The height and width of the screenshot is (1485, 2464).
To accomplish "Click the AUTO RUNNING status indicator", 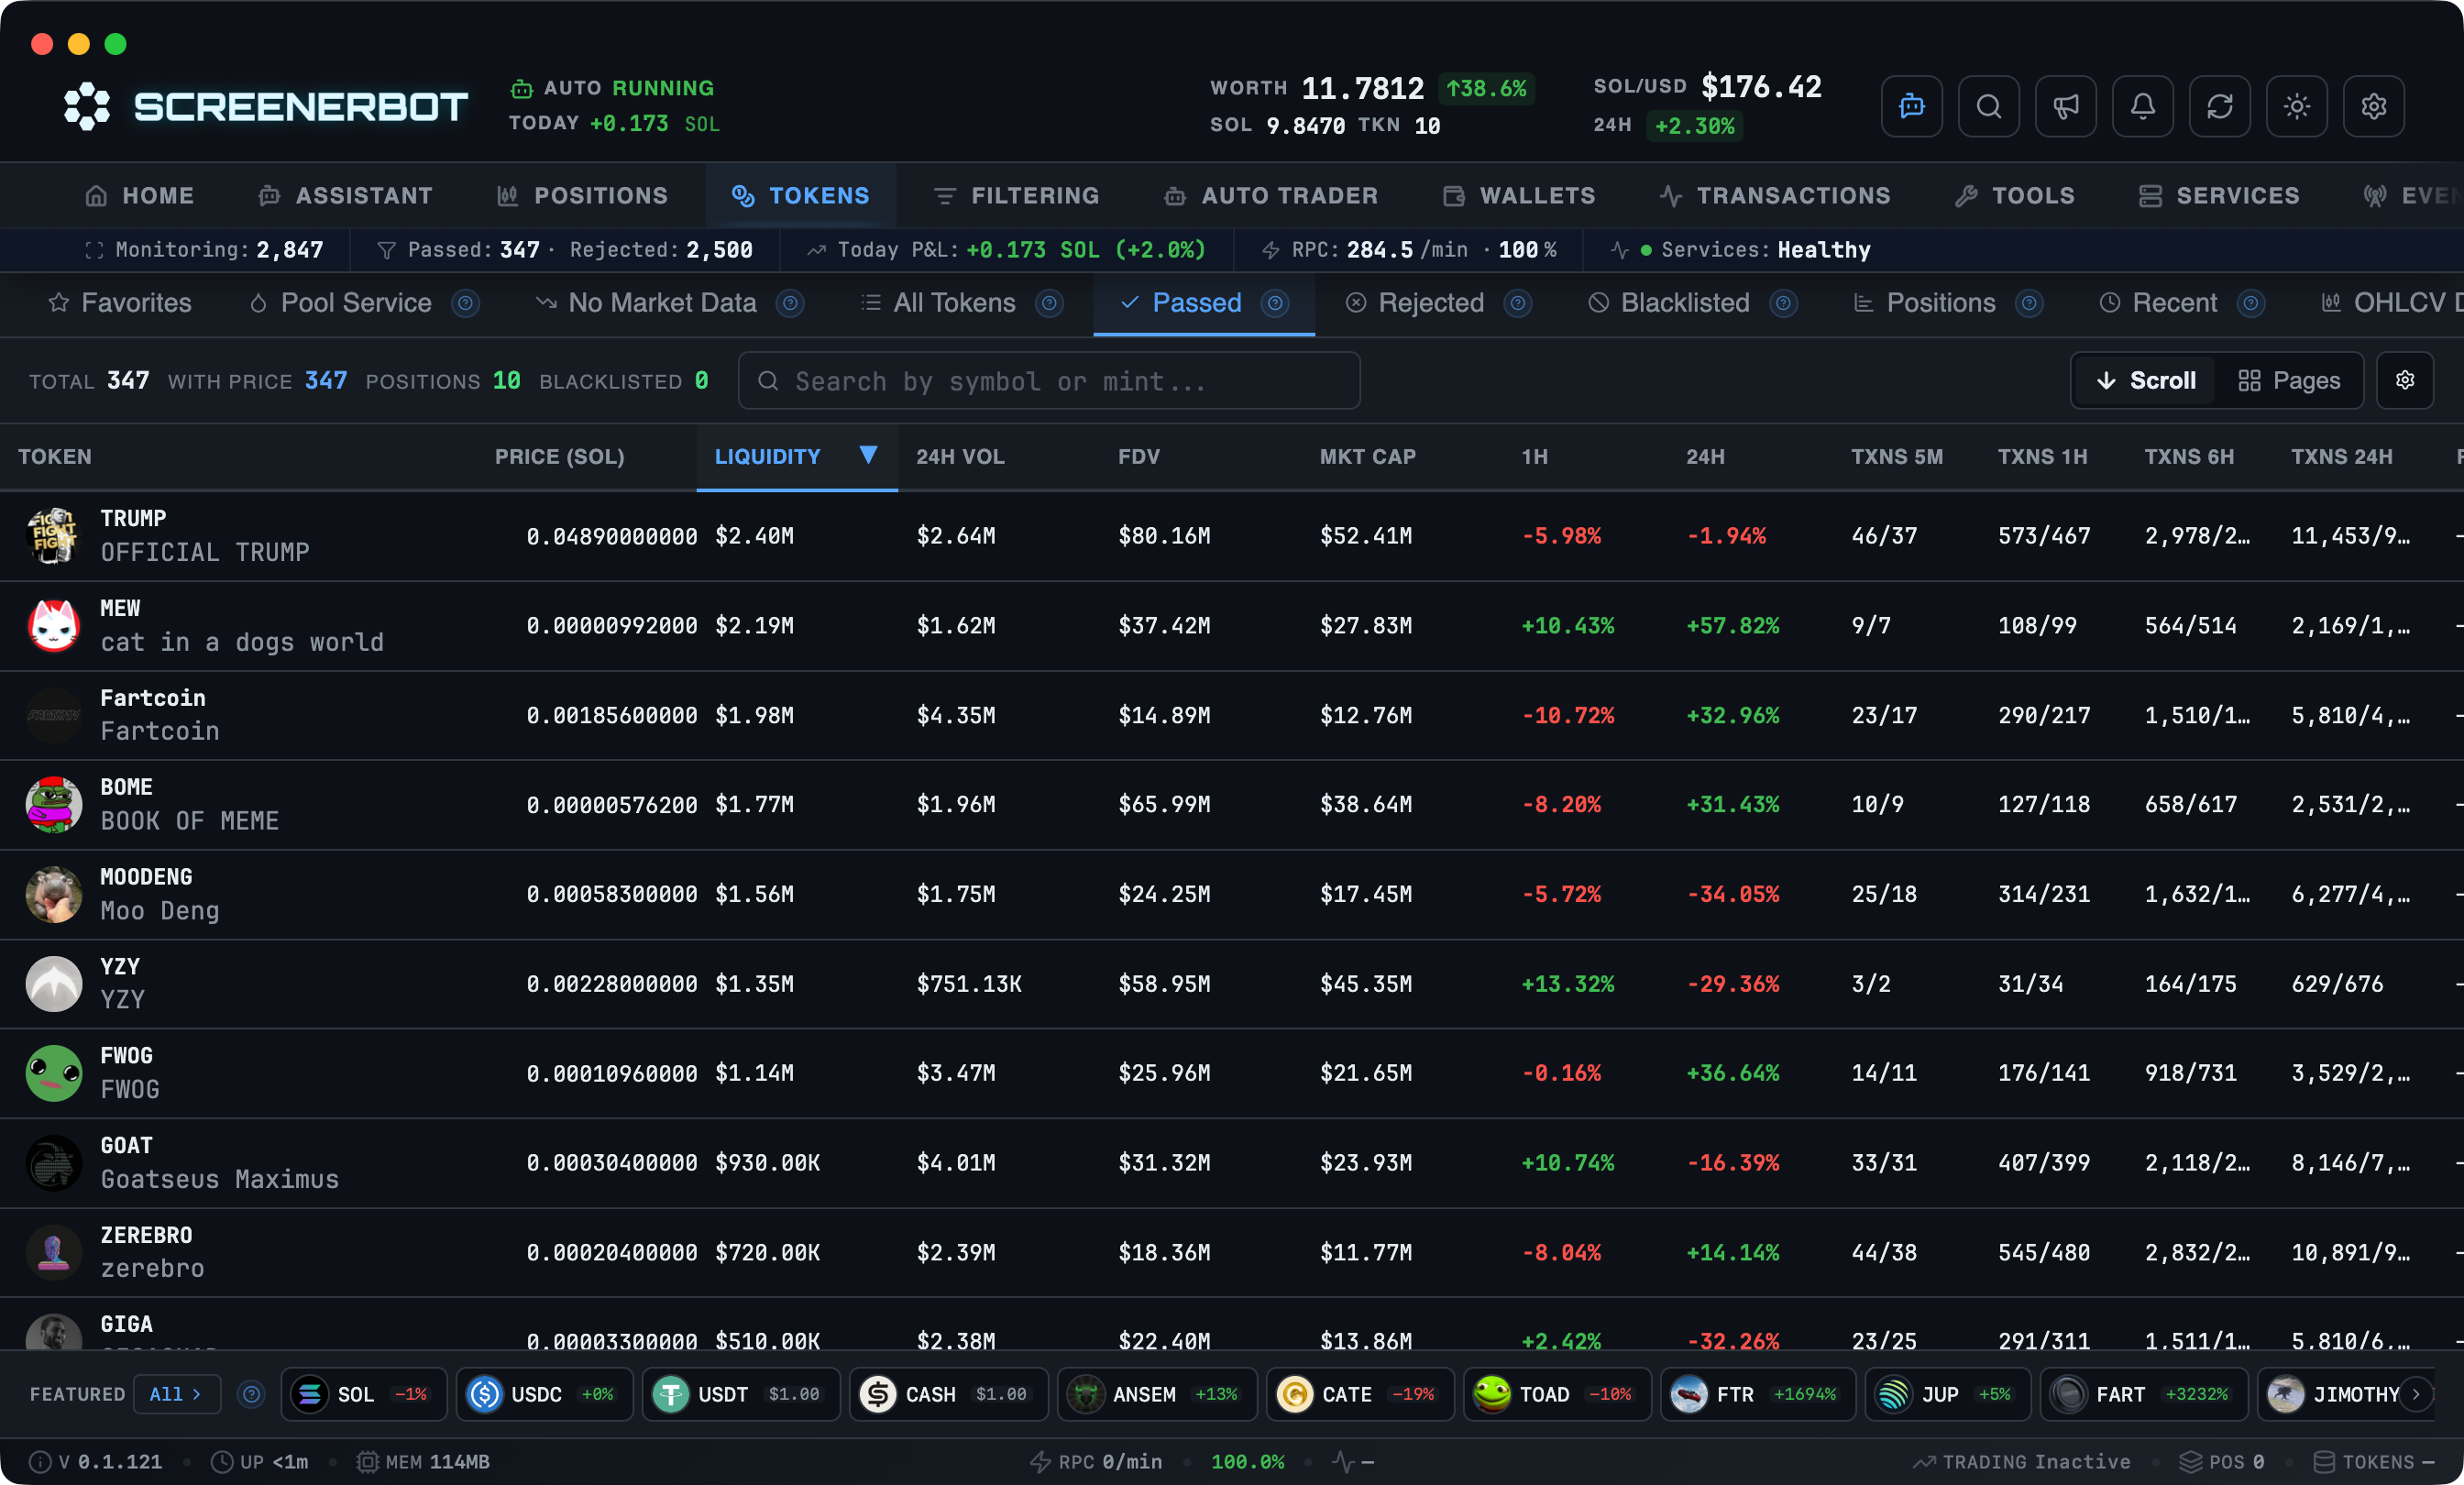I will [x=612, y=88].
